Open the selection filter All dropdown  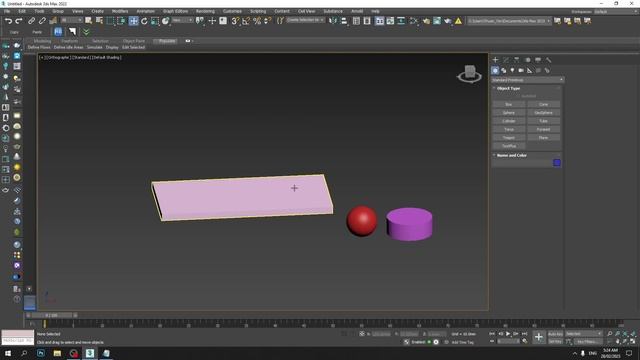coord(71,20)
